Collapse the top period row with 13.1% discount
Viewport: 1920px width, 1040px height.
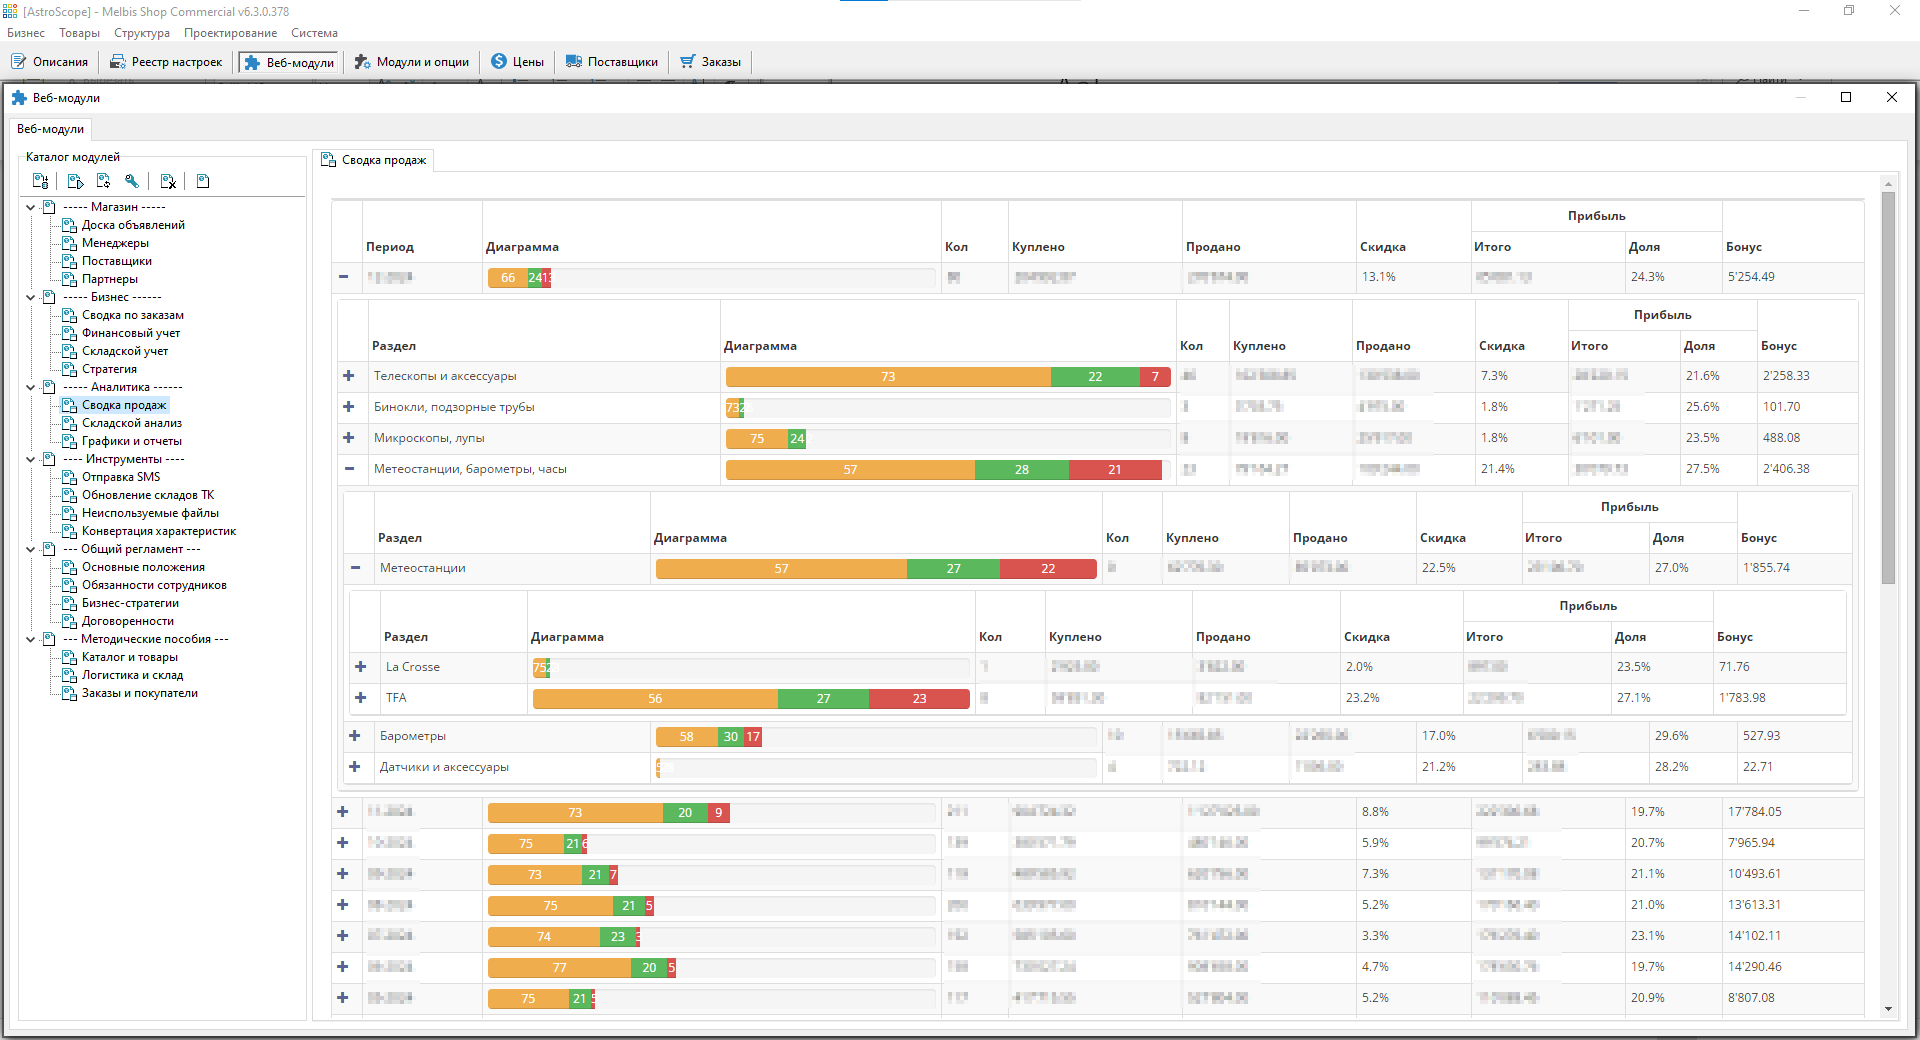pyautogui.click(x=343, y=277)
